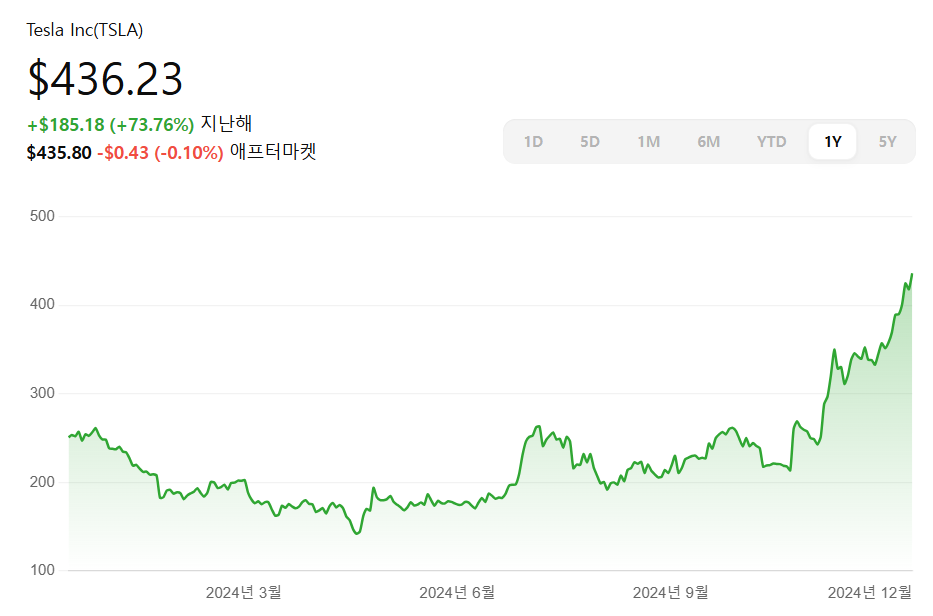Choose the 6M range tab

click(x=709, y=142)
